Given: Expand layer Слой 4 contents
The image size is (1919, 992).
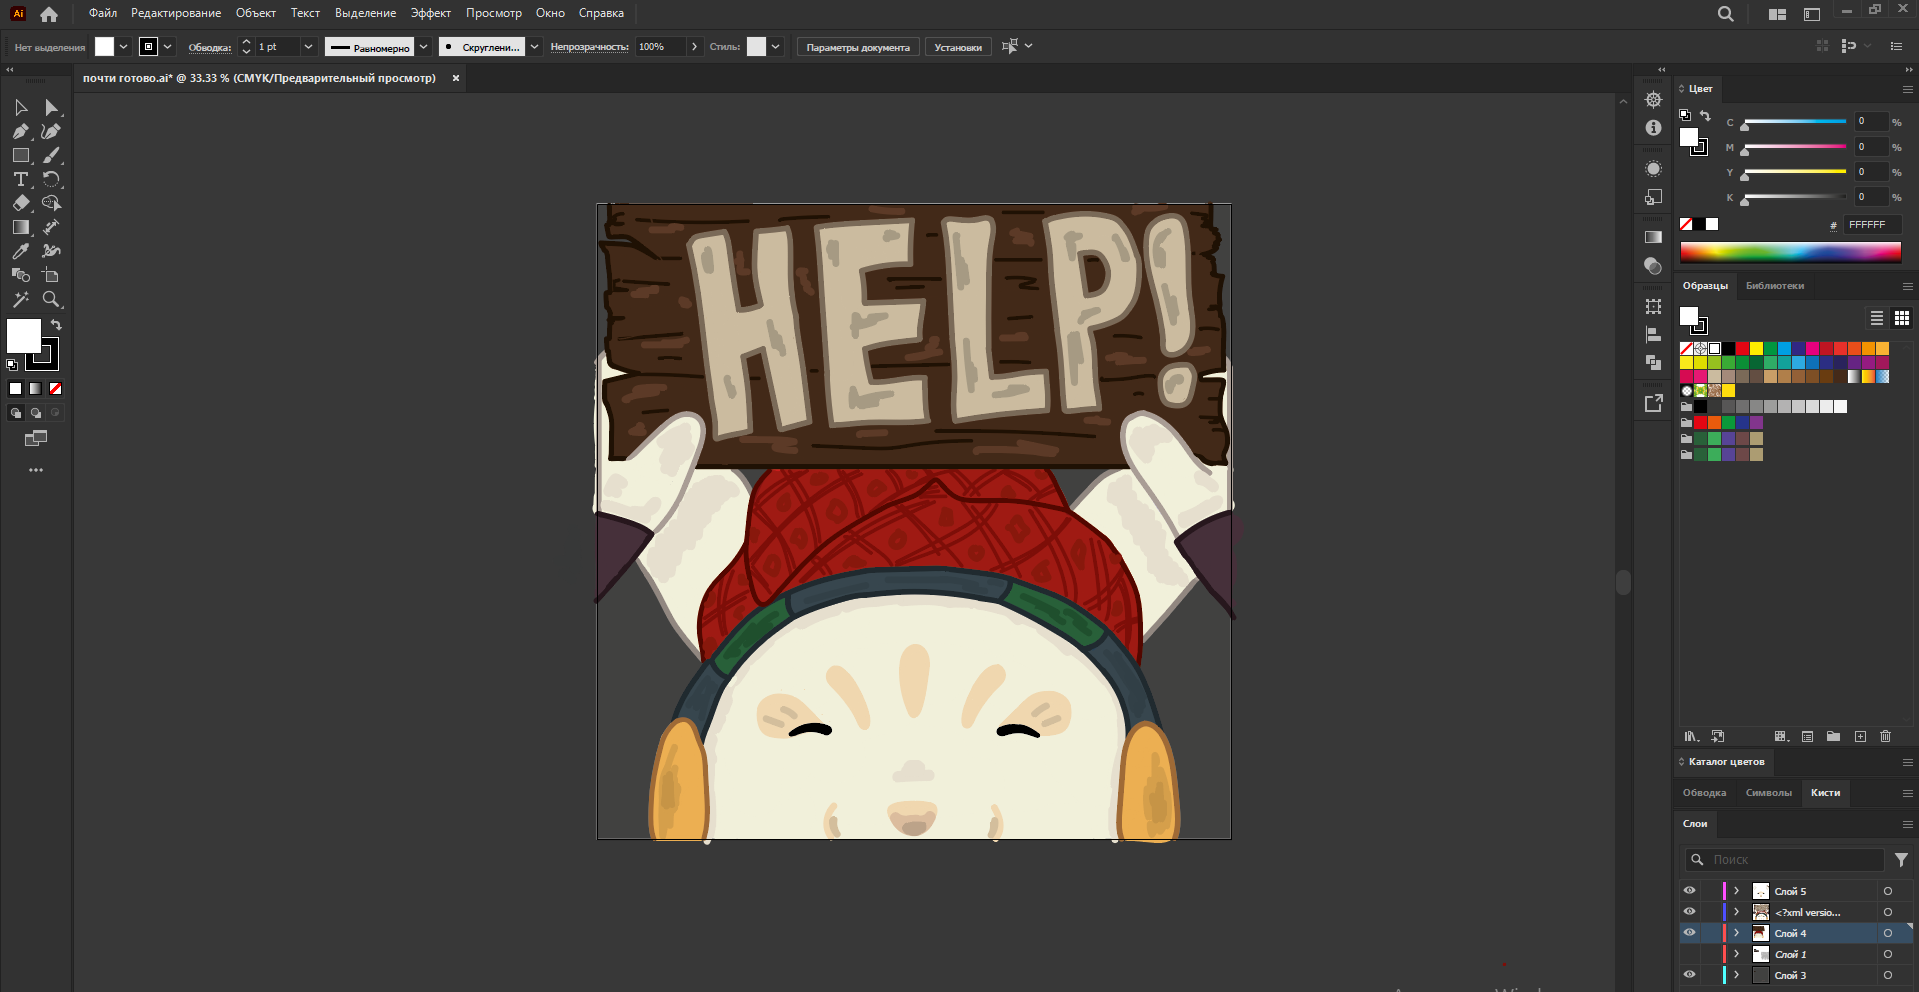Looking at the screenshot, I should pyautogui.click(x=1737, y=933).
